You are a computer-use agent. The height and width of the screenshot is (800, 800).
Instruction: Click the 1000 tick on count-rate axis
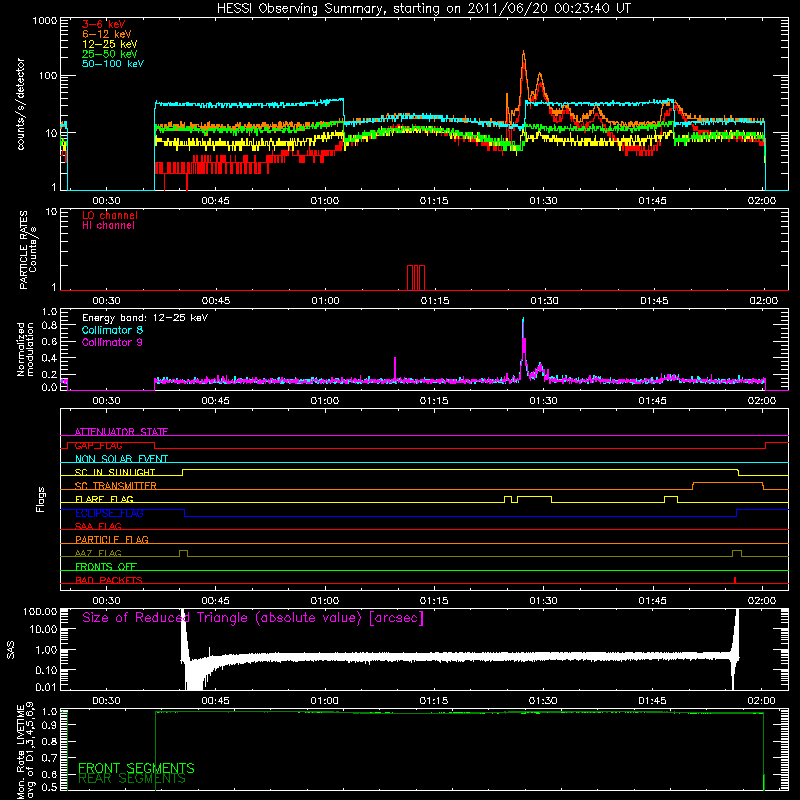pyautogui.click(x=44, y=21)
